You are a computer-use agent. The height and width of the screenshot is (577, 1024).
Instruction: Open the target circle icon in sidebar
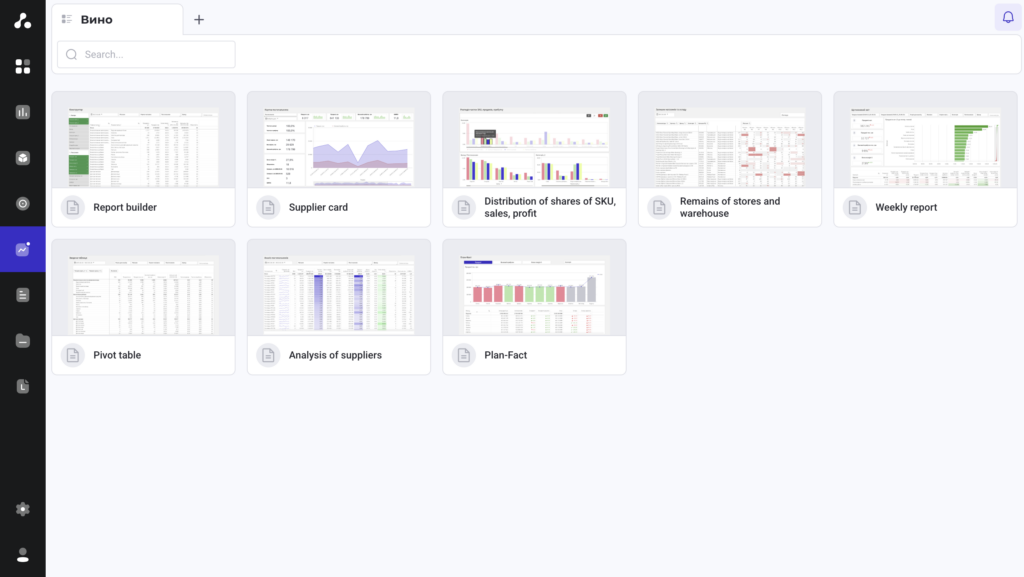pos(23,204)
